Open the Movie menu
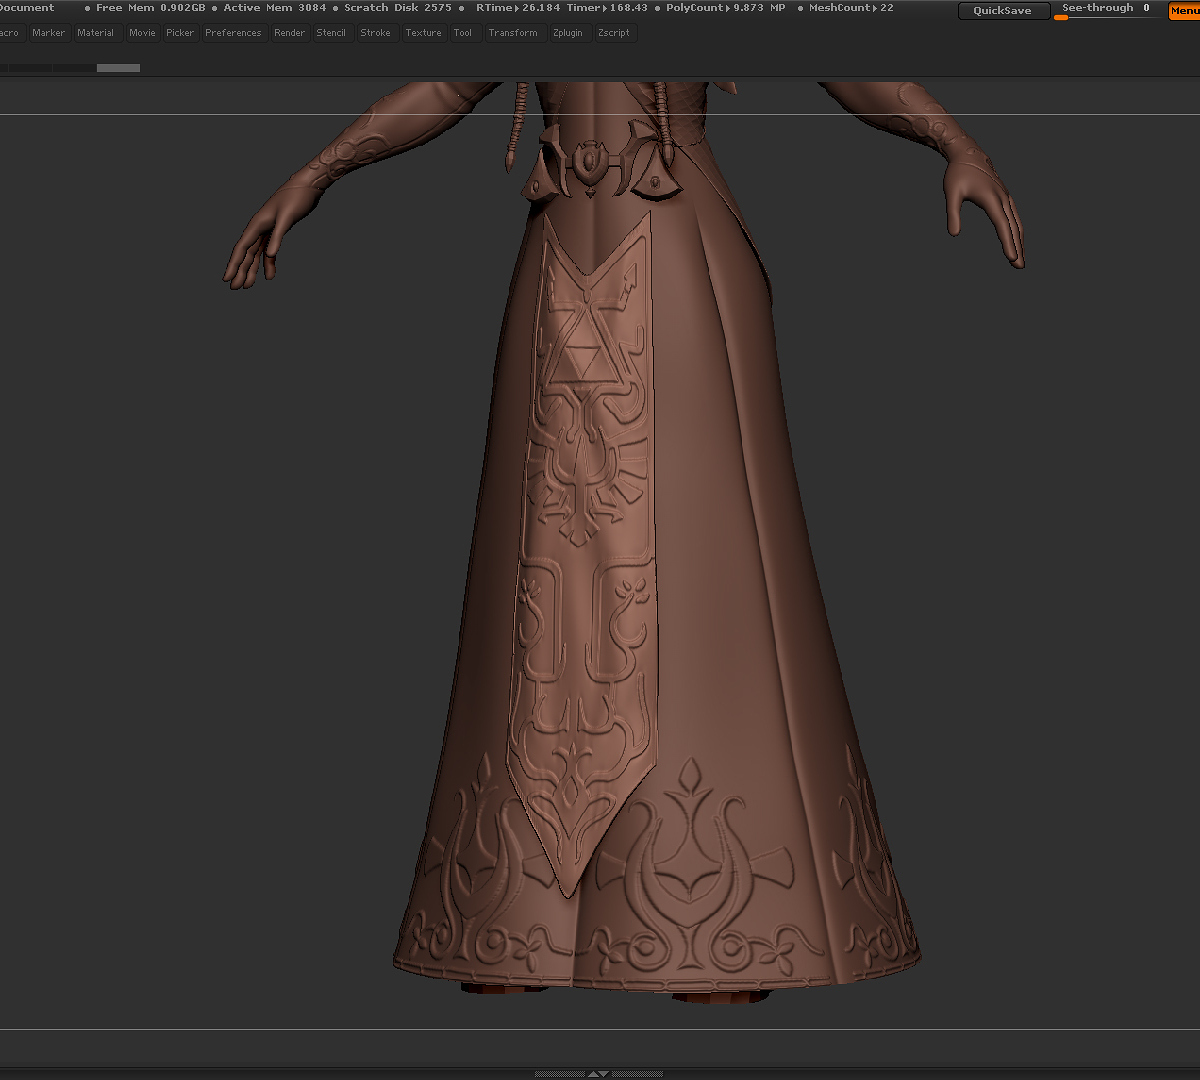 (x=142, y=33)
